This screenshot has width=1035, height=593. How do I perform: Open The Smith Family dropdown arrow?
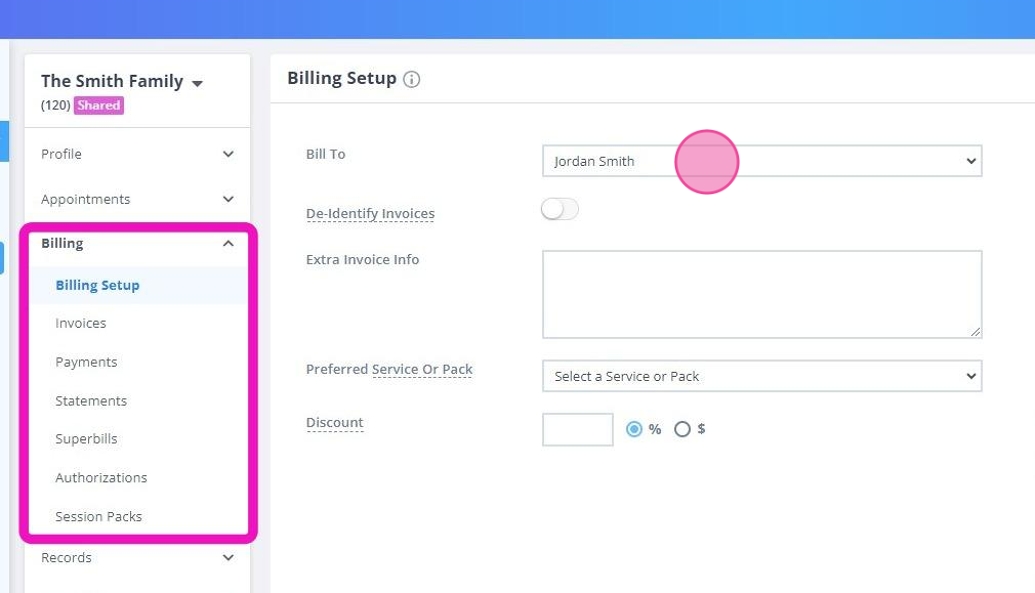197,83
